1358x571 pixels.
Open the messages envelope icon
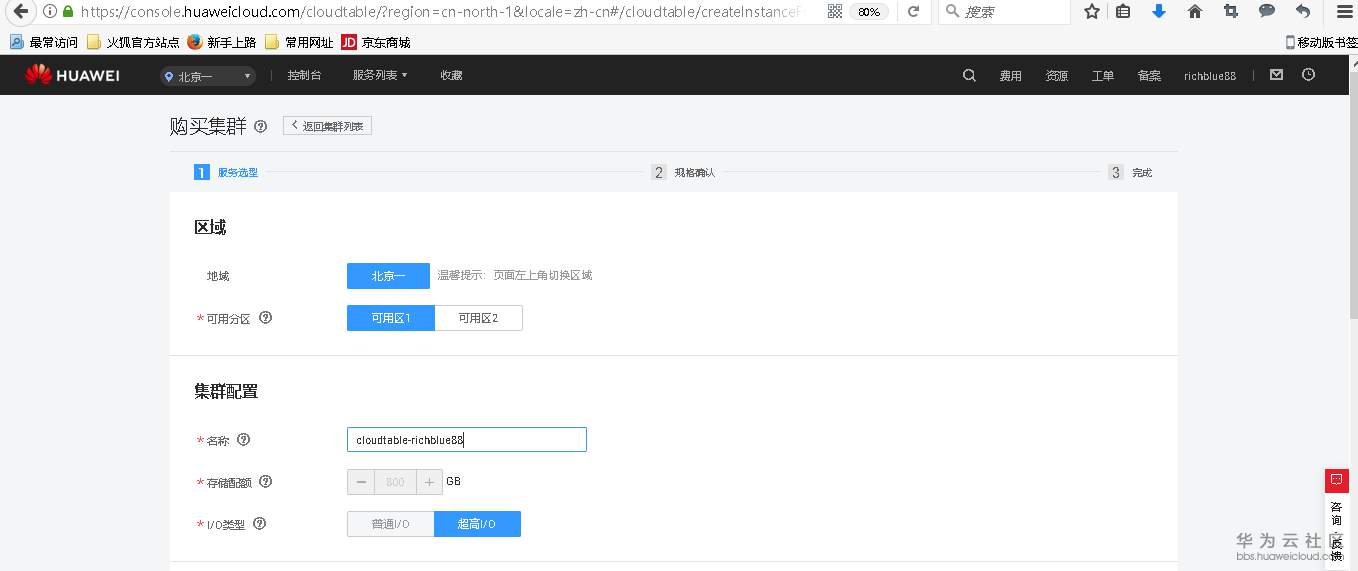pyautogui.click(x=1276, y=75)
